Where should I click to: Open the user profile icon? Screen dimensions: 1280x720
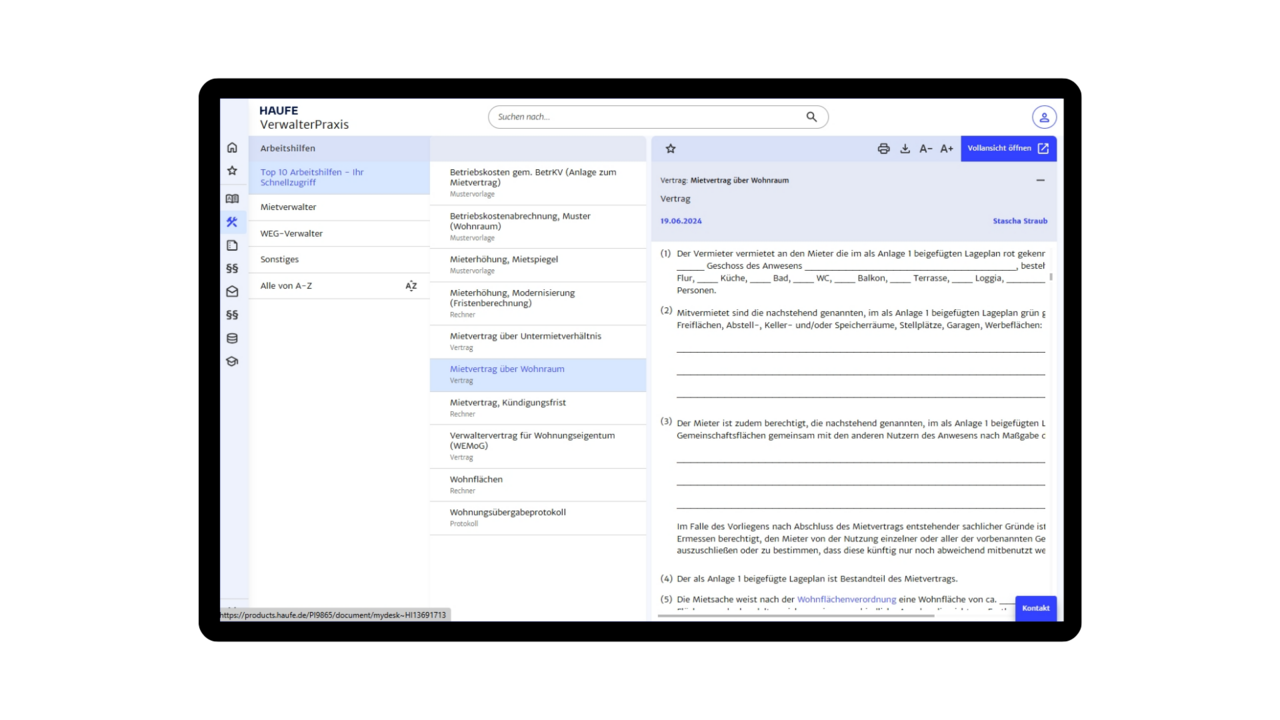point(1044,117)
